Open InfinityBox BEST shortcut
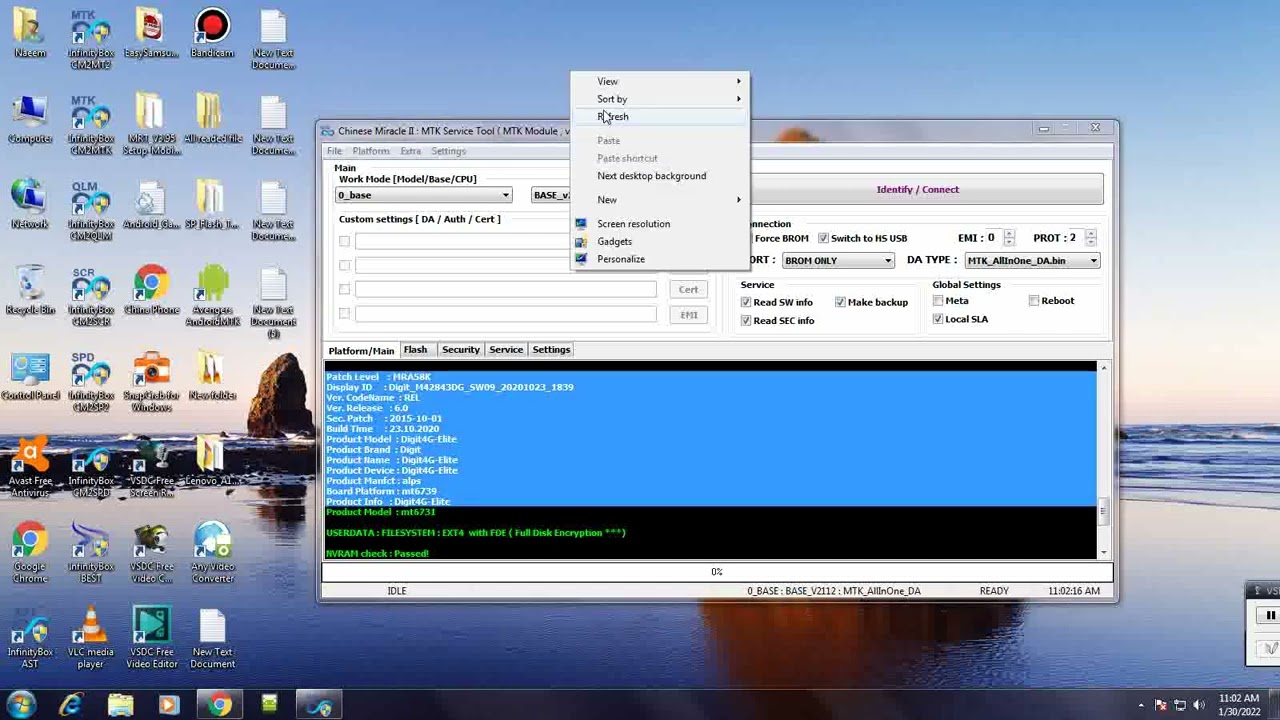 click(x=91, y=553)
